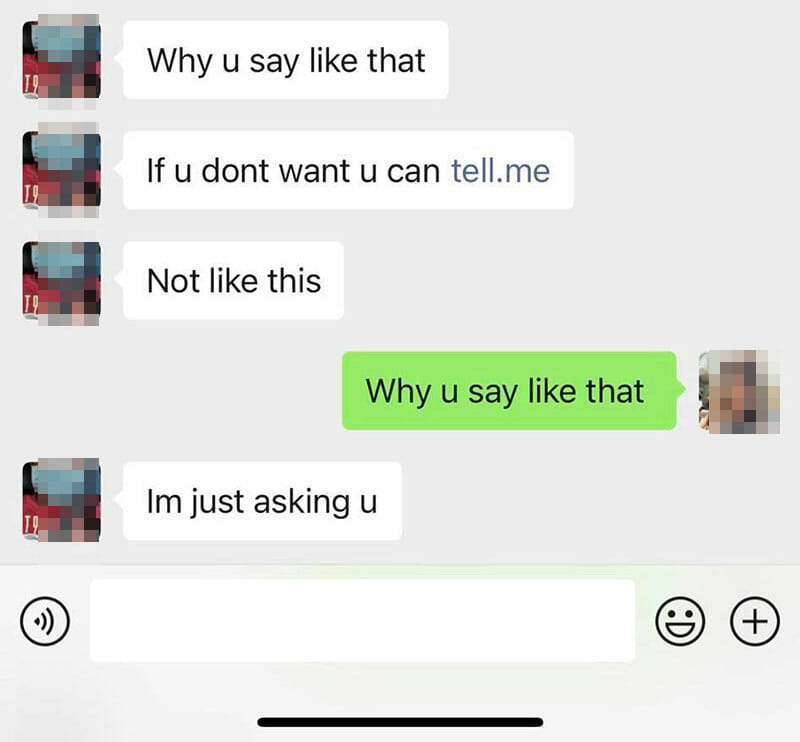Open the emoji sticker panel
This screenshot has width=800, height=742.
pyautogui.click(x=680, y=621)
